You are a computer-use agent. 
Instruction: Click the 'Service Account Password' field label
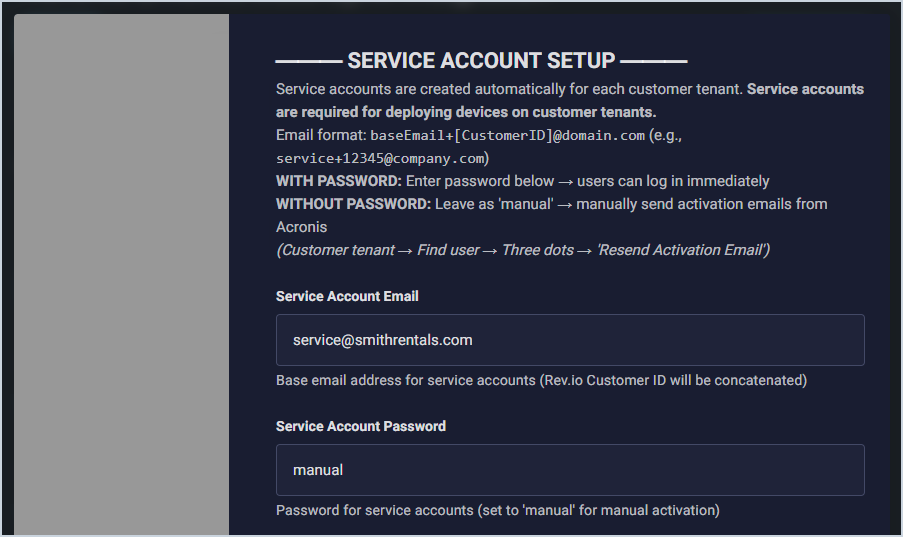pyautogui.click(x=361, y=426)
